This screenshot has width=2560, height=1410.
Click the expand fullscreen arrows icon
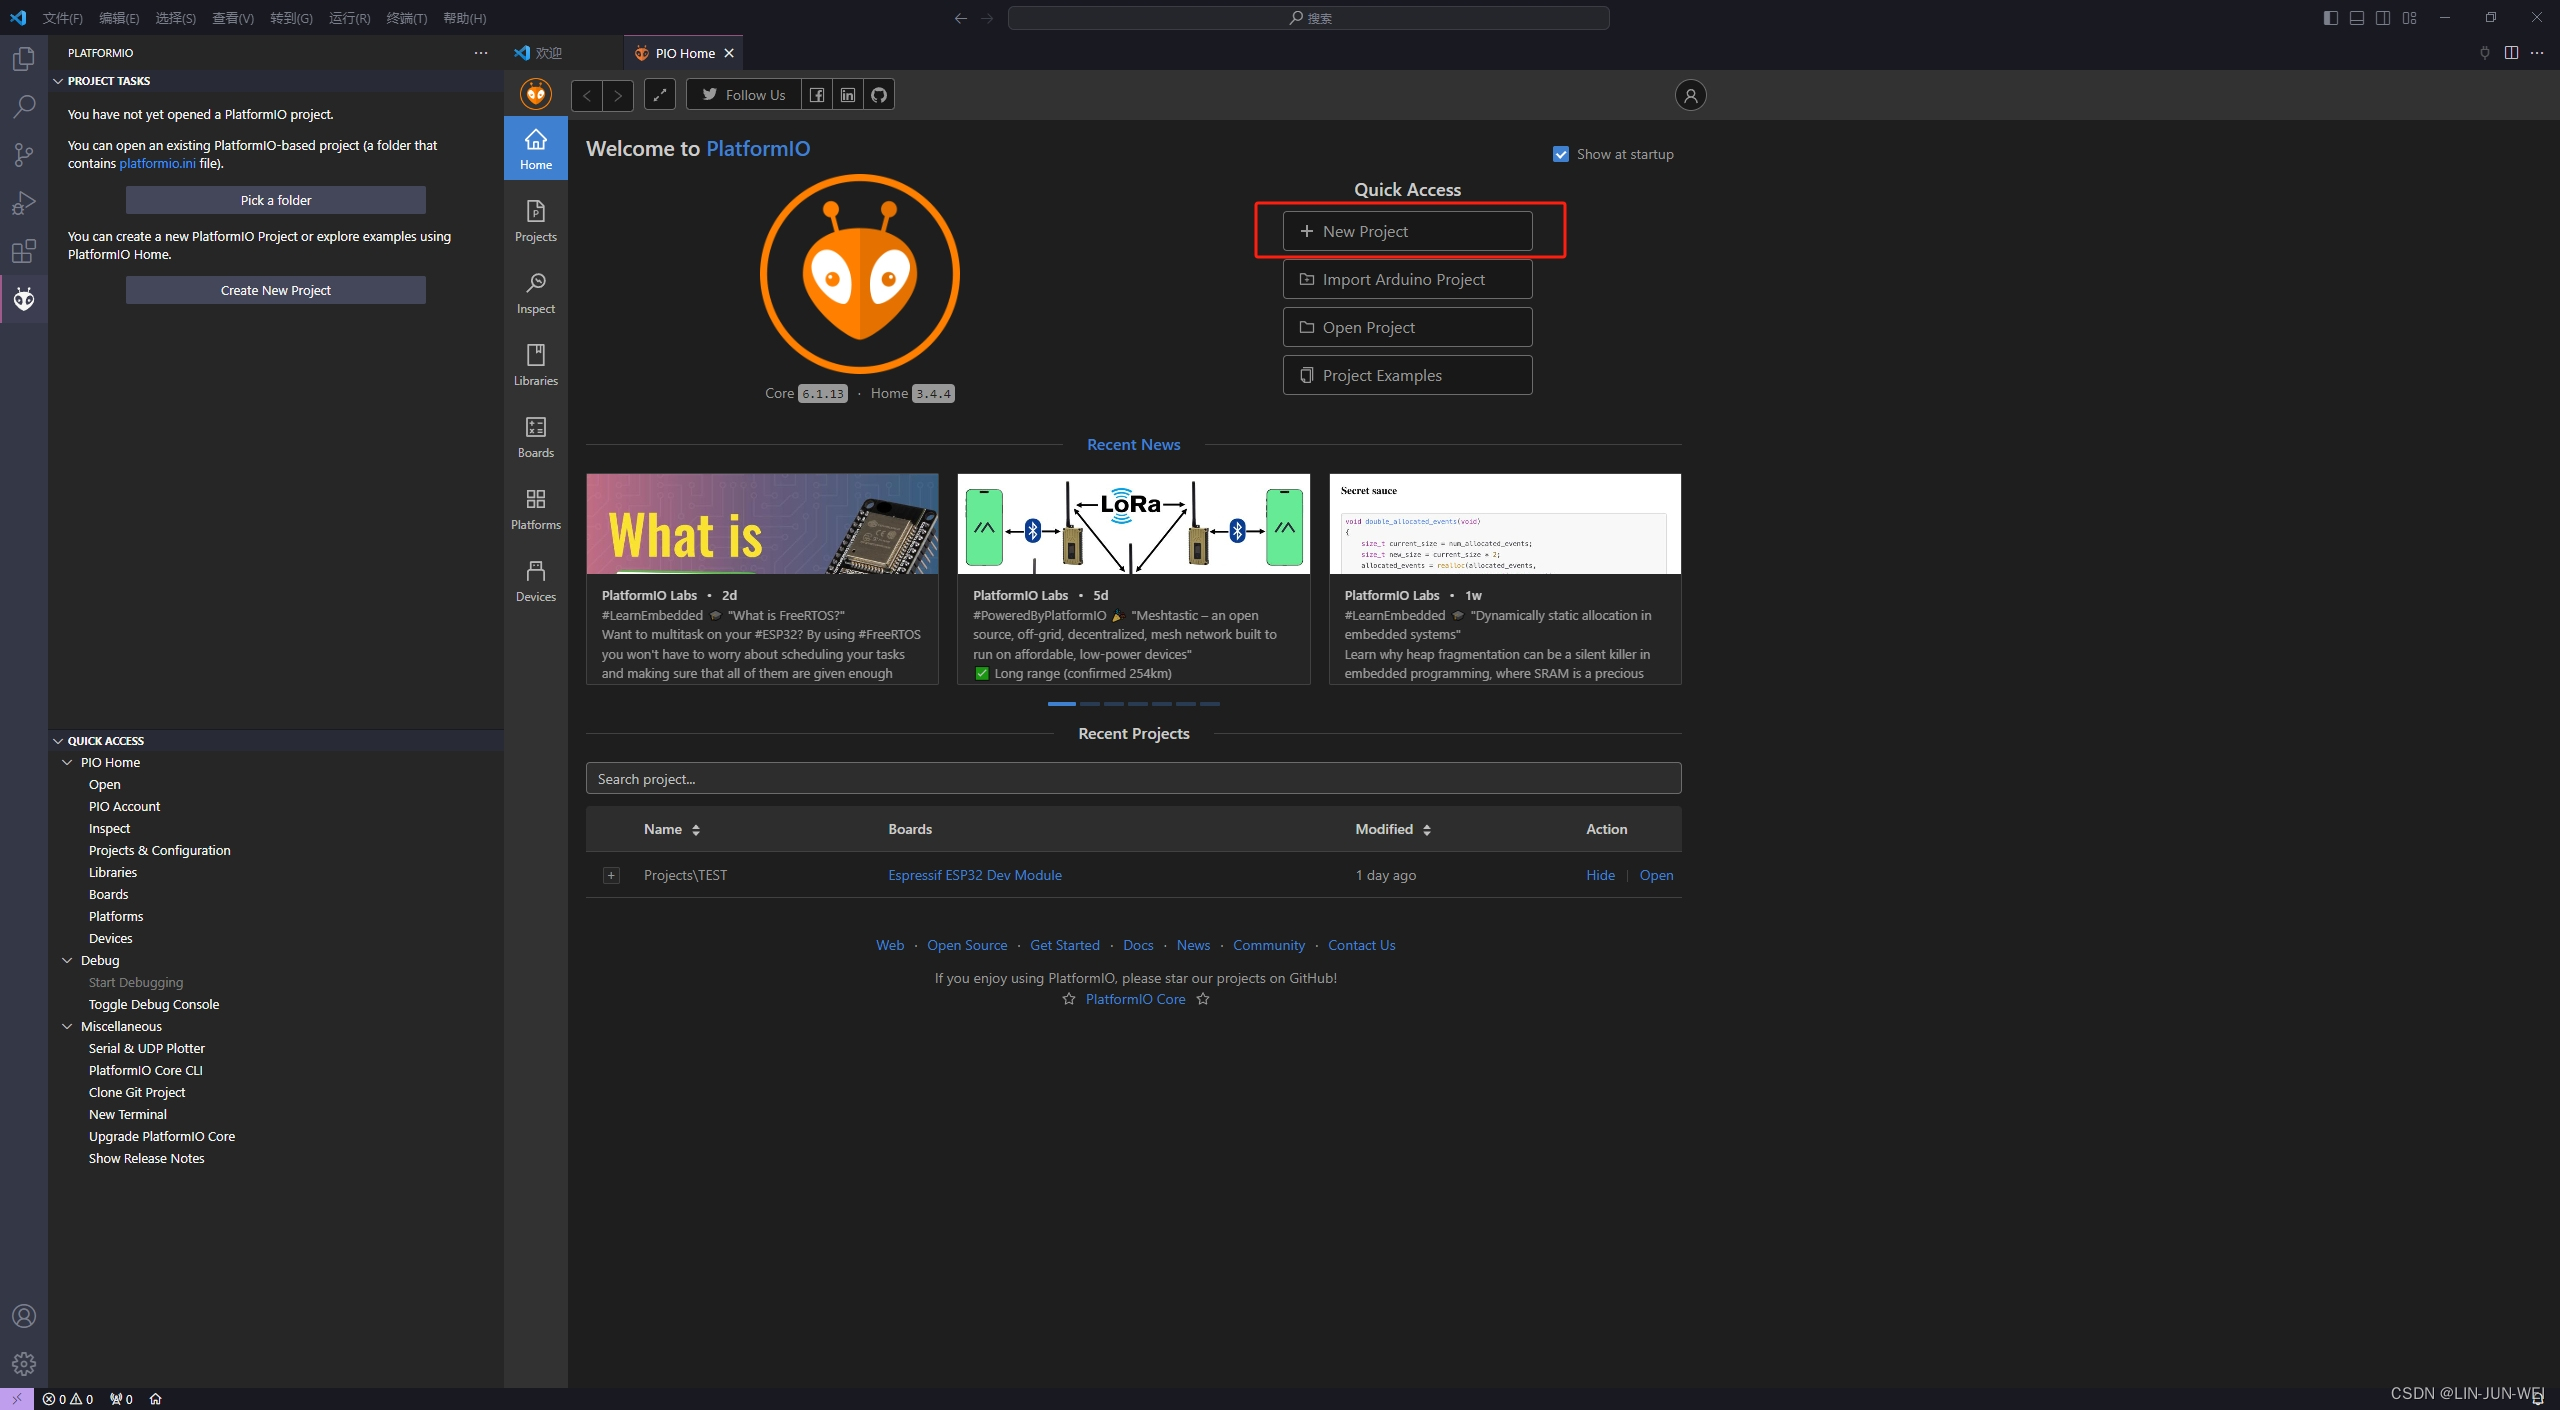point(660,95)
